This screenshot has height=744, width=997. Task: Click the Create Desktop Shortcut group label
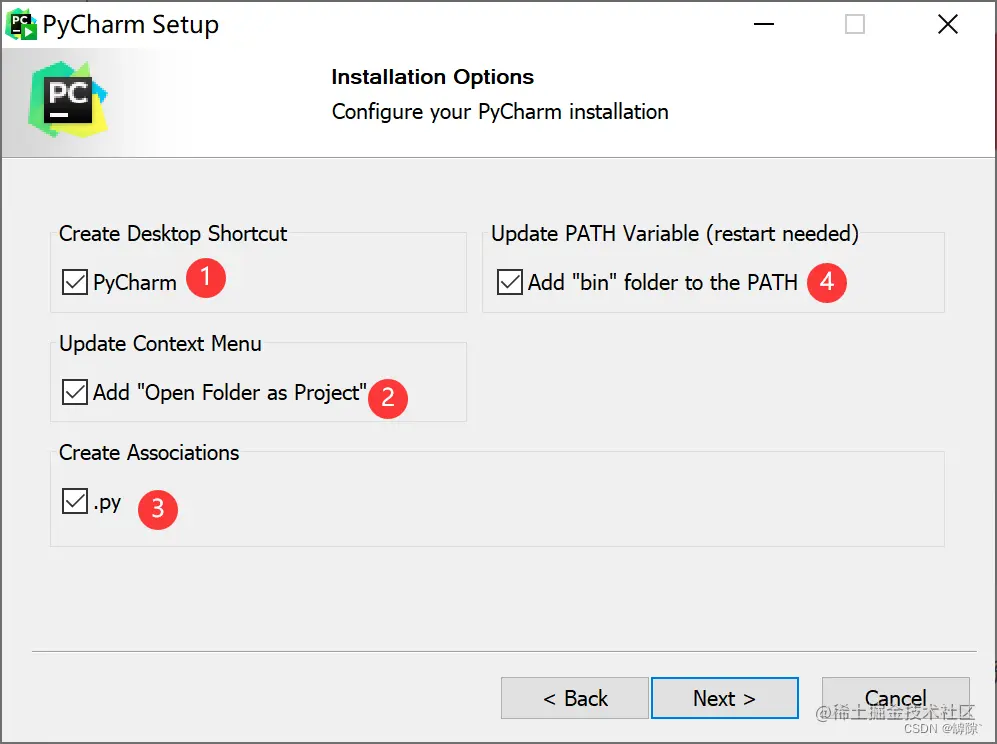[173, 234]
